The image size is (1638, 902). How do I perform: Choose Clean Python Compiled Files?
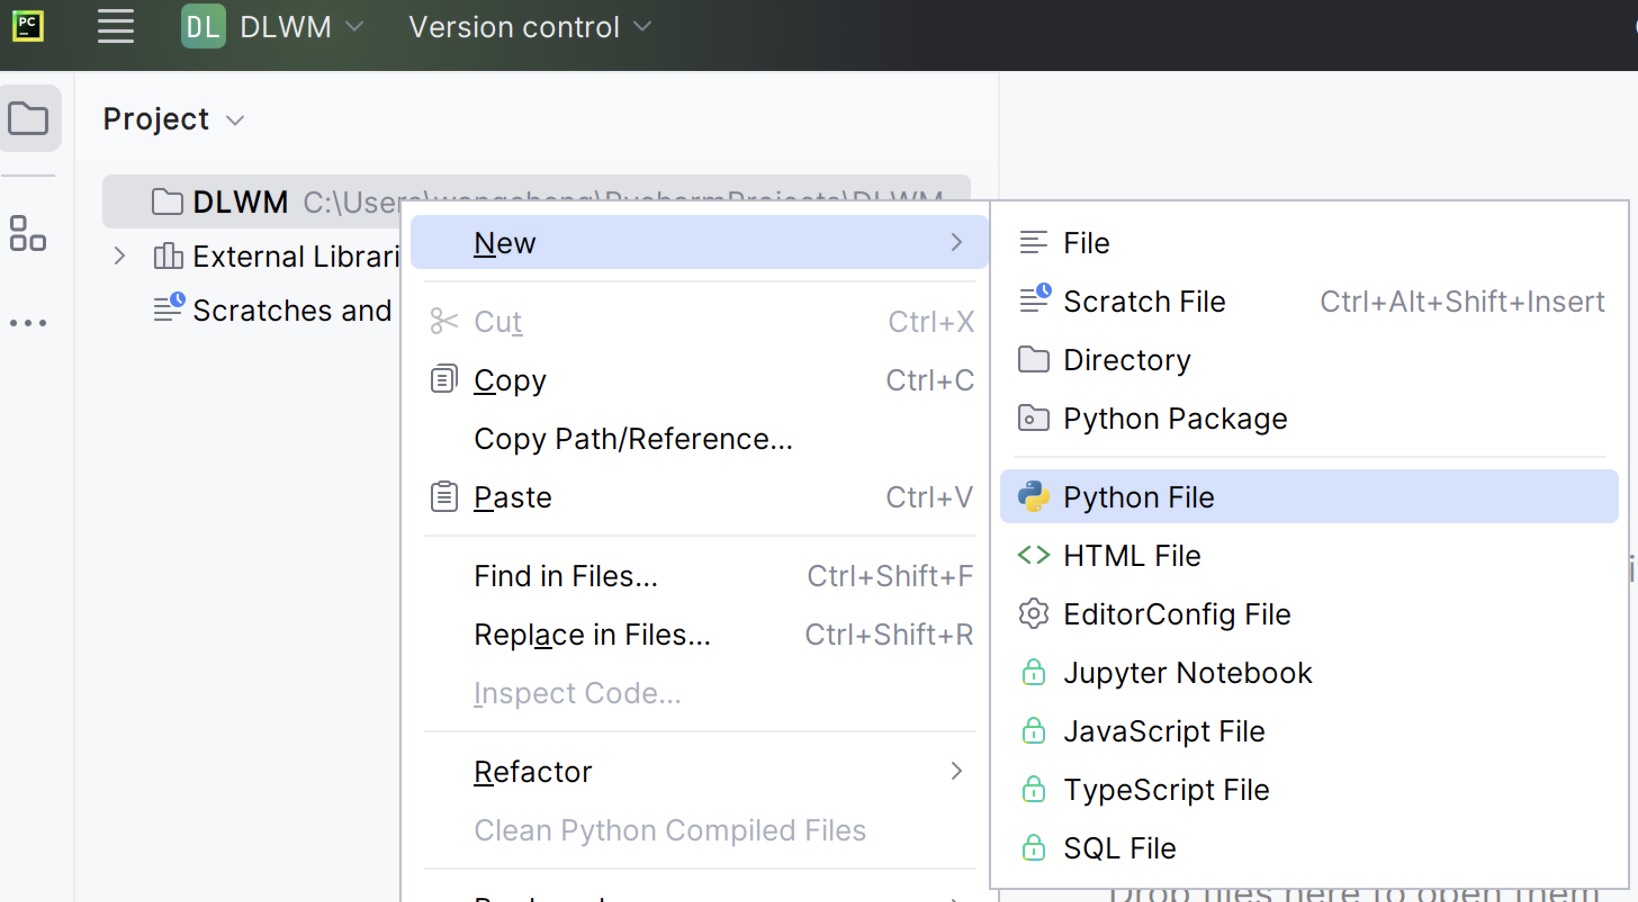[x=699, y=830]
